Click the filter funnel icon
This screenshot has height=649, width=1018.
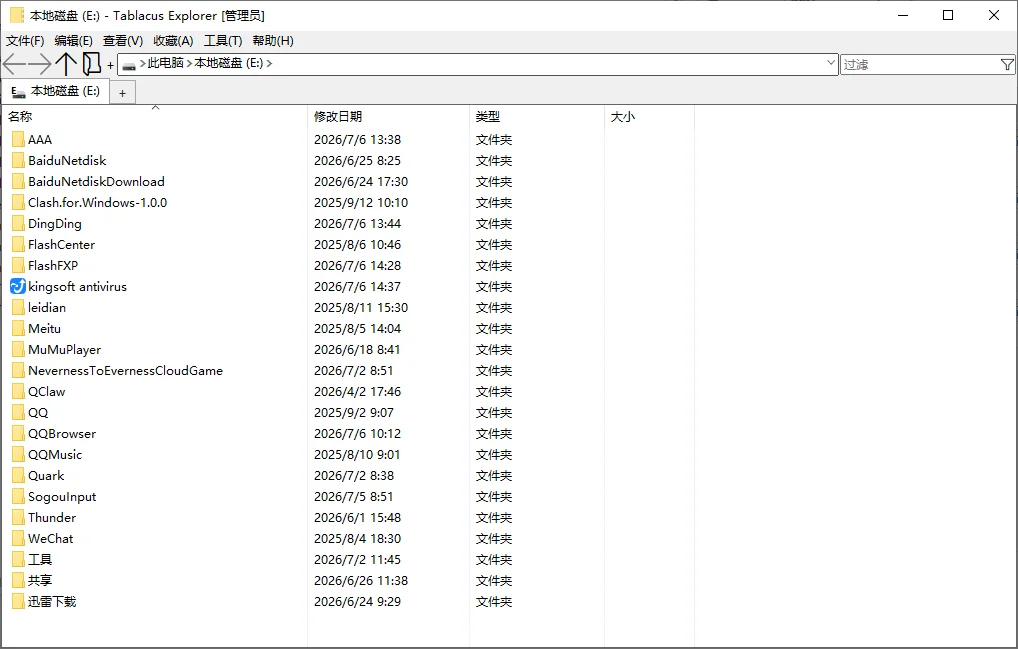click(1007, 64)
